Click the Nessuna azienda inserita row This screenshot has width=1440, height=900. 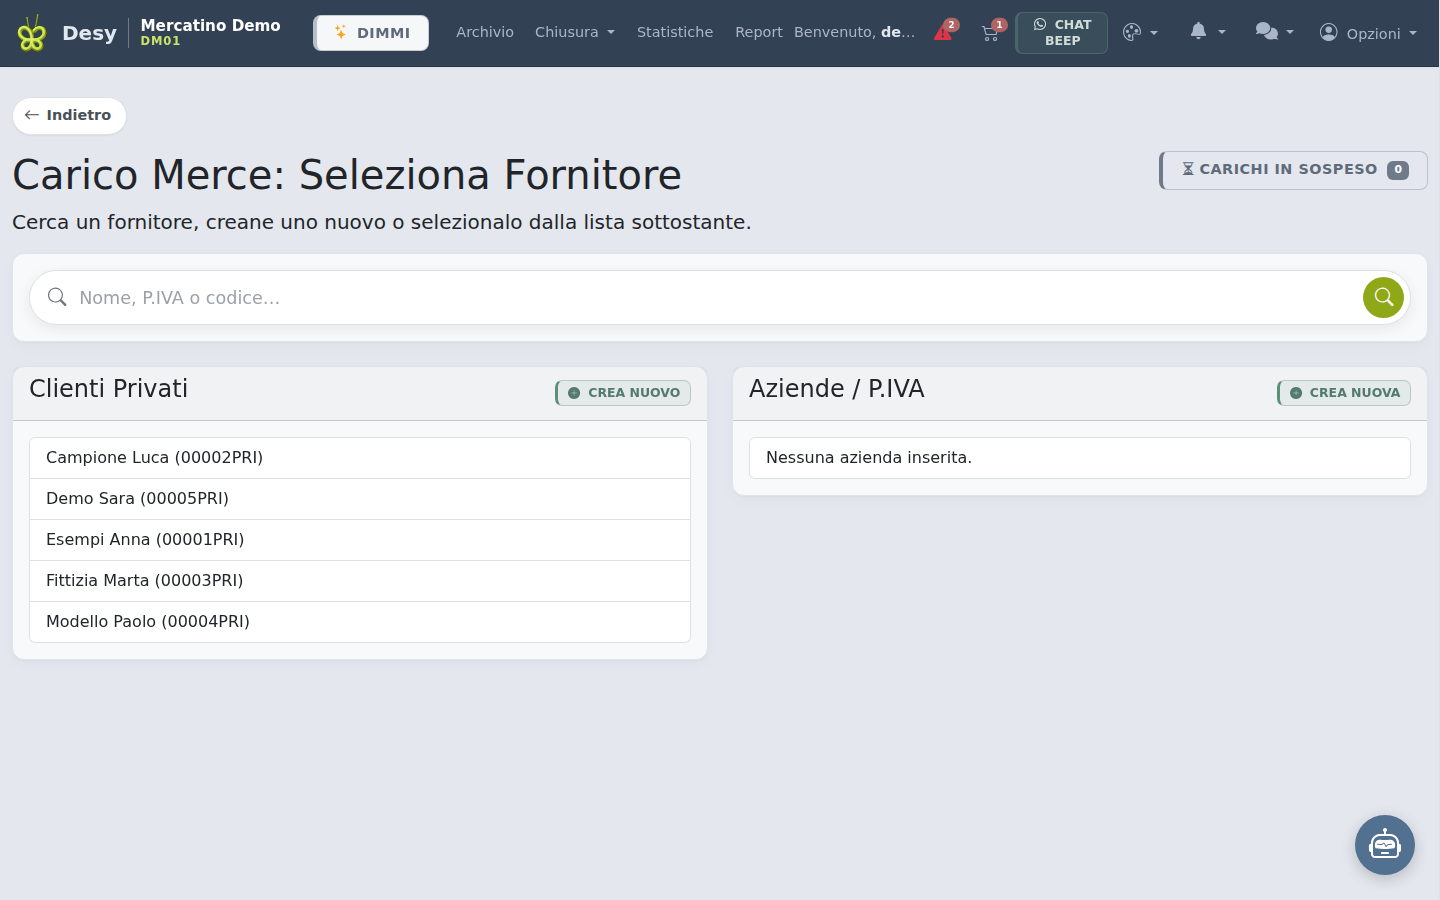(x=1080, y=458)
